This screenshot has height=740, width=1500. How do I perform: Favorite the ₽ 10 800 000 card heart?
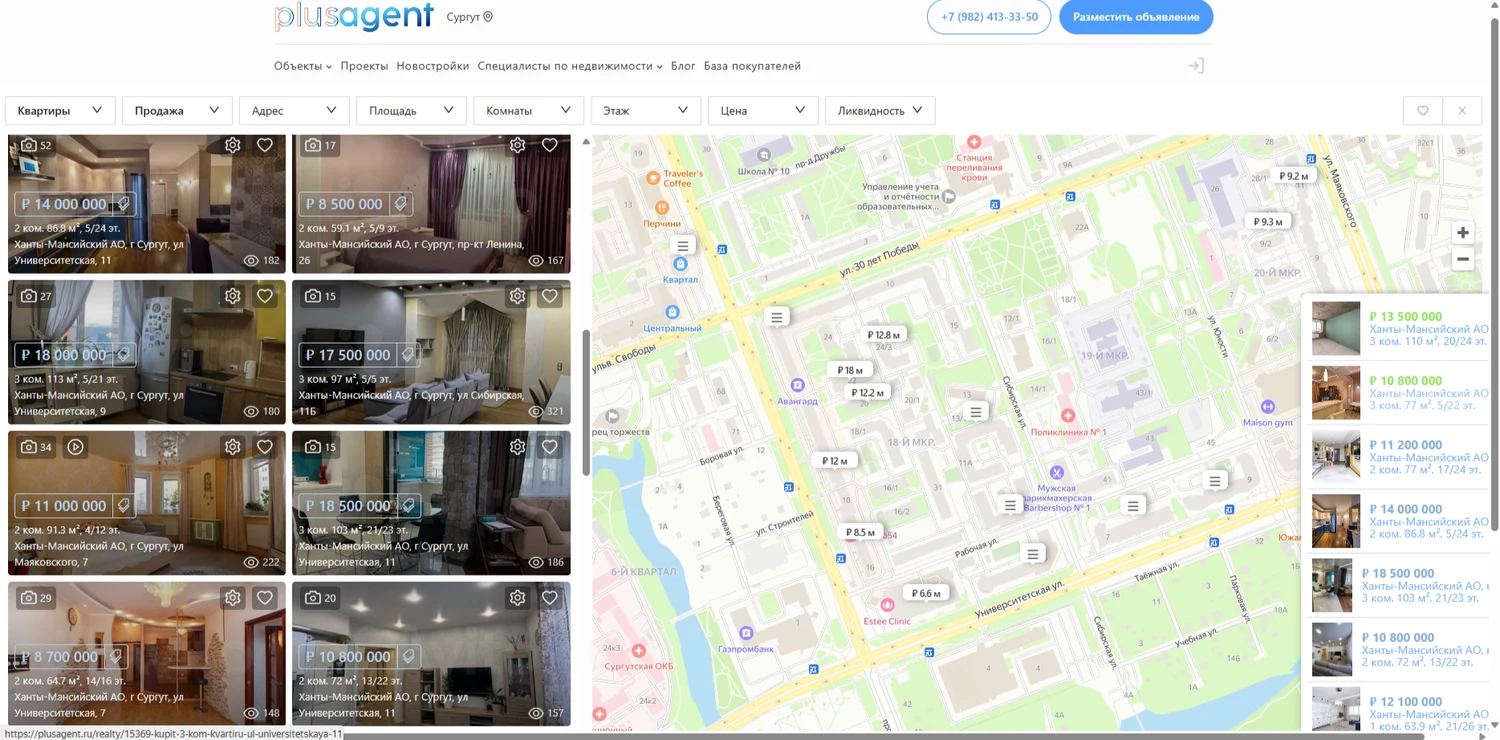click(x=549, y=598)
